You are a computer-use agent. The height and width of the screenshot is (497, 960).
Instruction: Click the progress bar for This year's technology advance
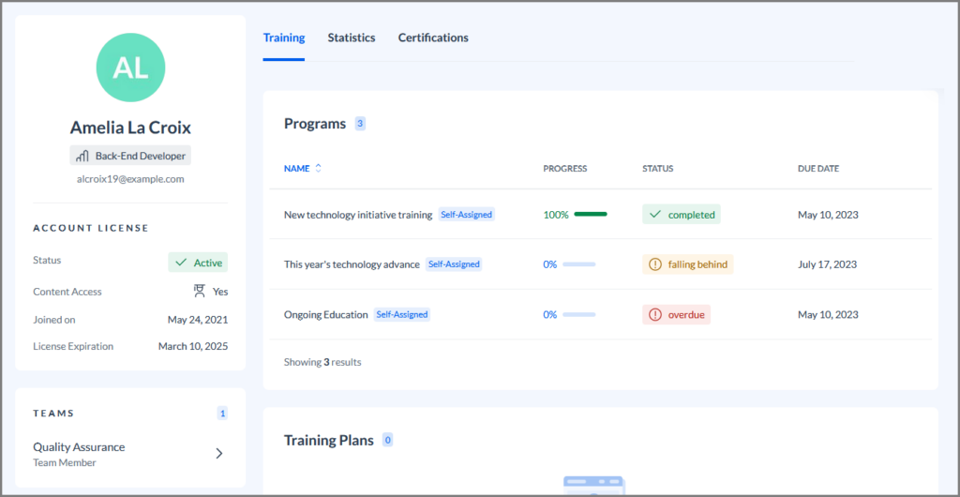(x=579, y=264)
